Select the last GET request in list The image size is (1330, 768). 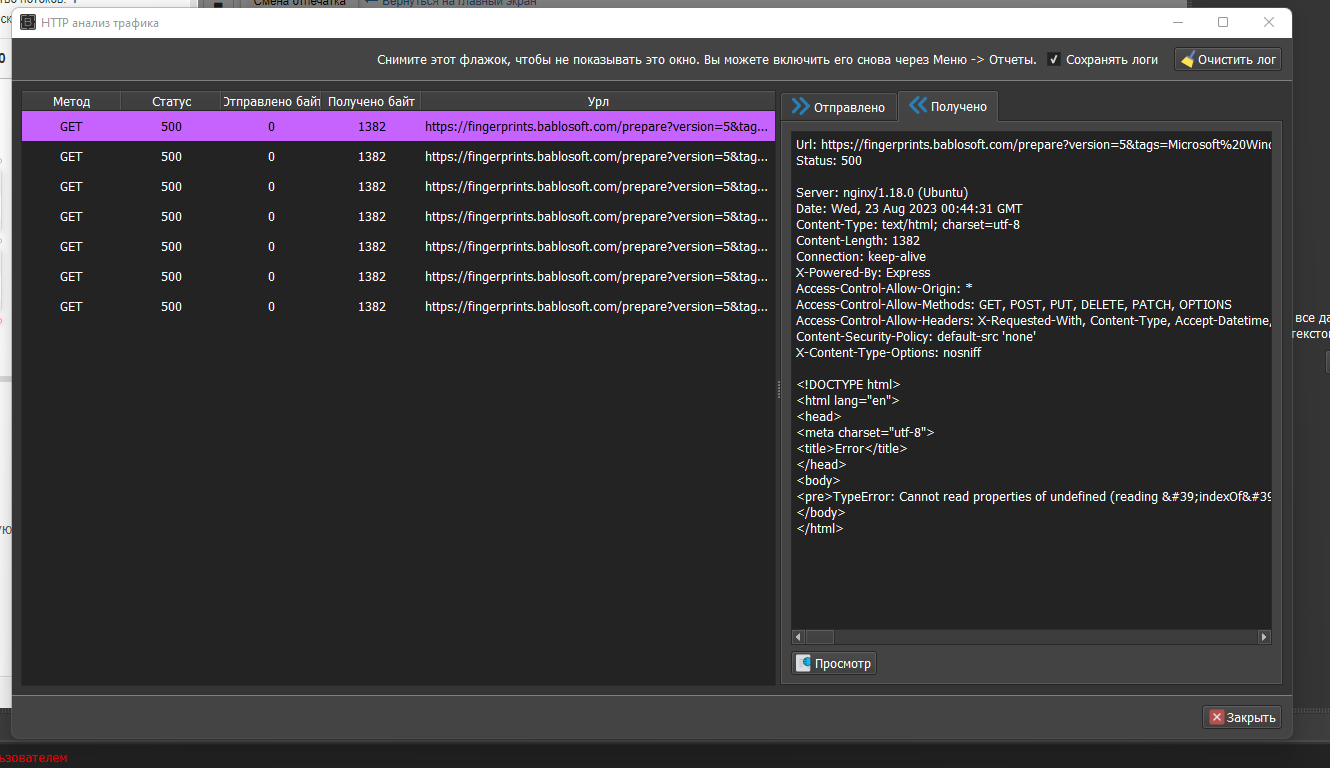[x=398, y=307]
